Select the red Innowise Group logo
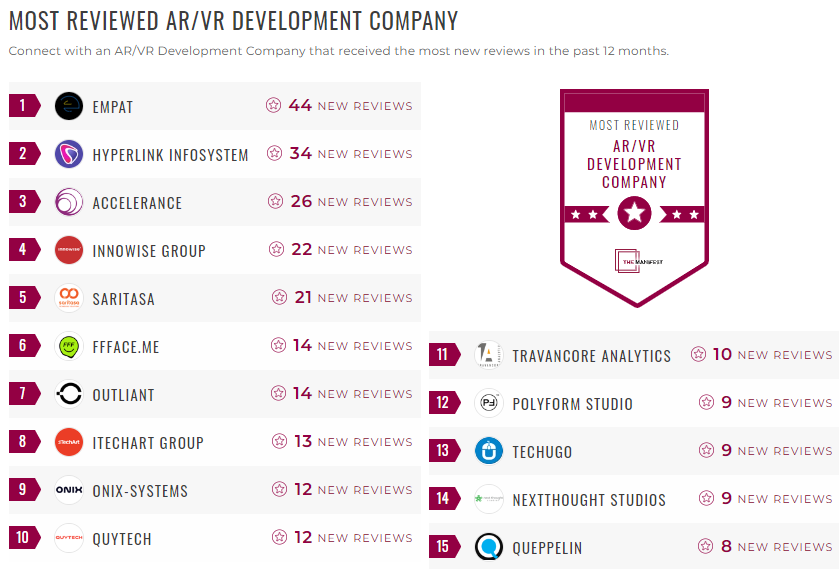839x569 pixels. coord(69,250)
